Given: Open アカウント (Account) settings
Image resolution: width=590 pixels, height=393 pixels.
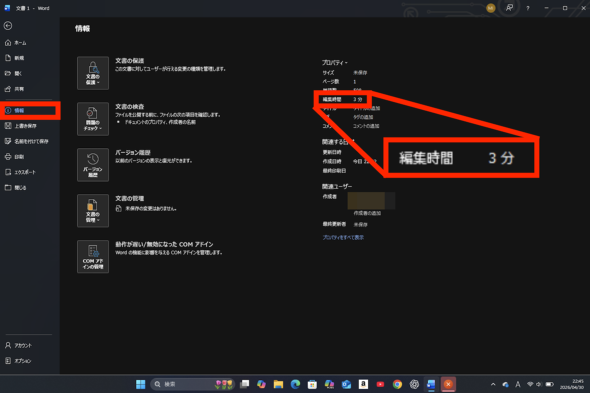Looking at the screenshot, I should pos(18,345).
